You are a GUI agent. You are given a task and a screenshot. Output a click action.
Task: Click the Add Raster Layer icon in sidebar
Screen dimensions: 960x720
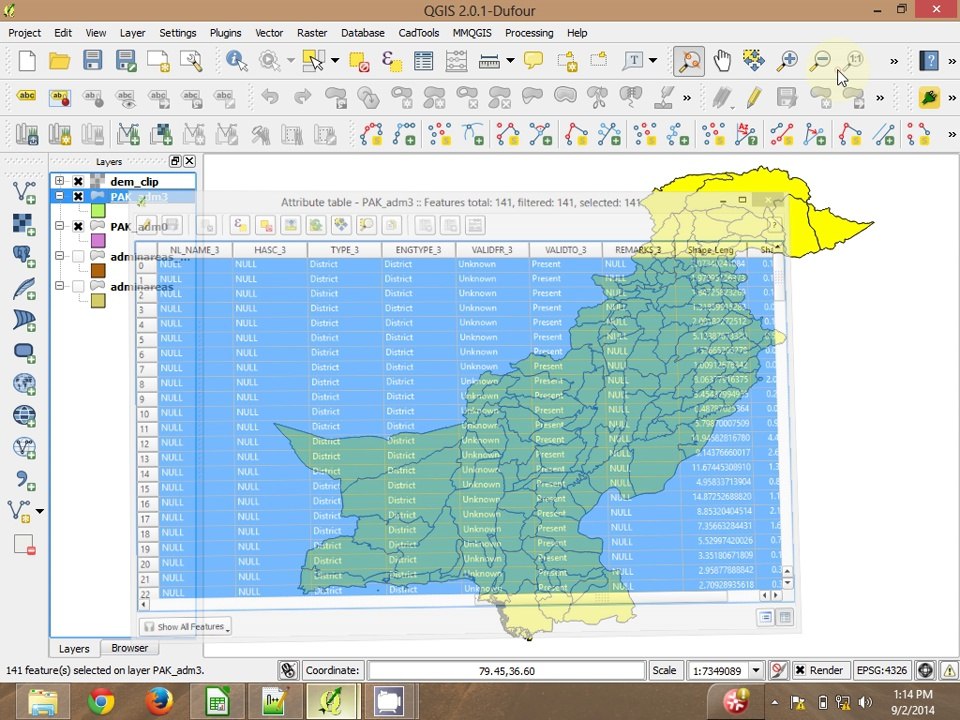24,224
